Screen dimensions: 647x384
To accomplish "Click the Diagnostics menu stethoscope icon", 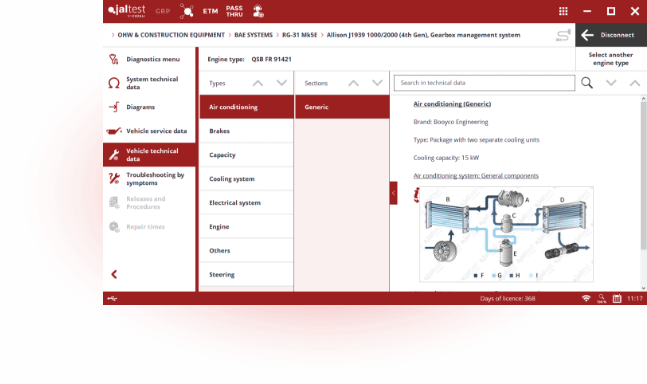I will click(x=114, y=59).
